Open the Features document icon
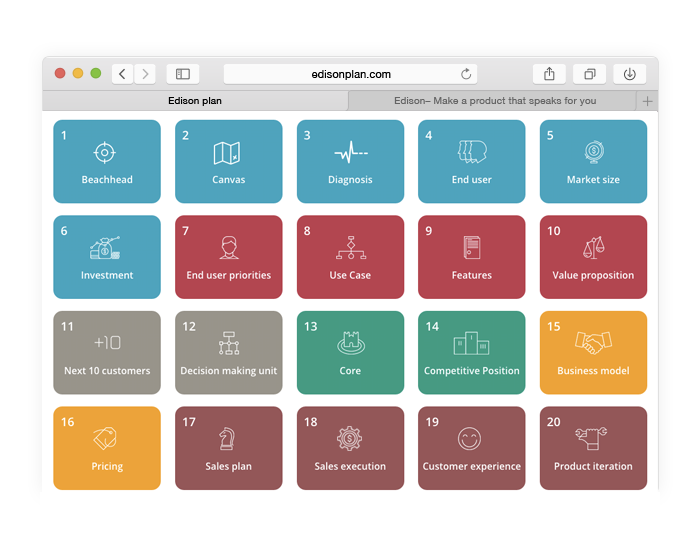The height and width of the screenshot is (550, 700). pos(472,247)
